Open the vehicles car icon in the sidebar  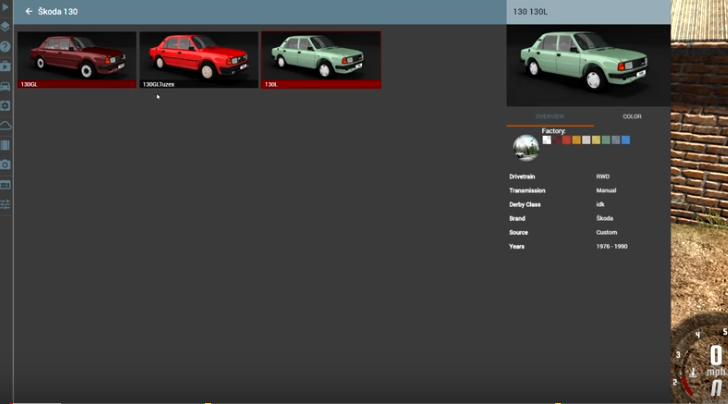click(5, 86)
